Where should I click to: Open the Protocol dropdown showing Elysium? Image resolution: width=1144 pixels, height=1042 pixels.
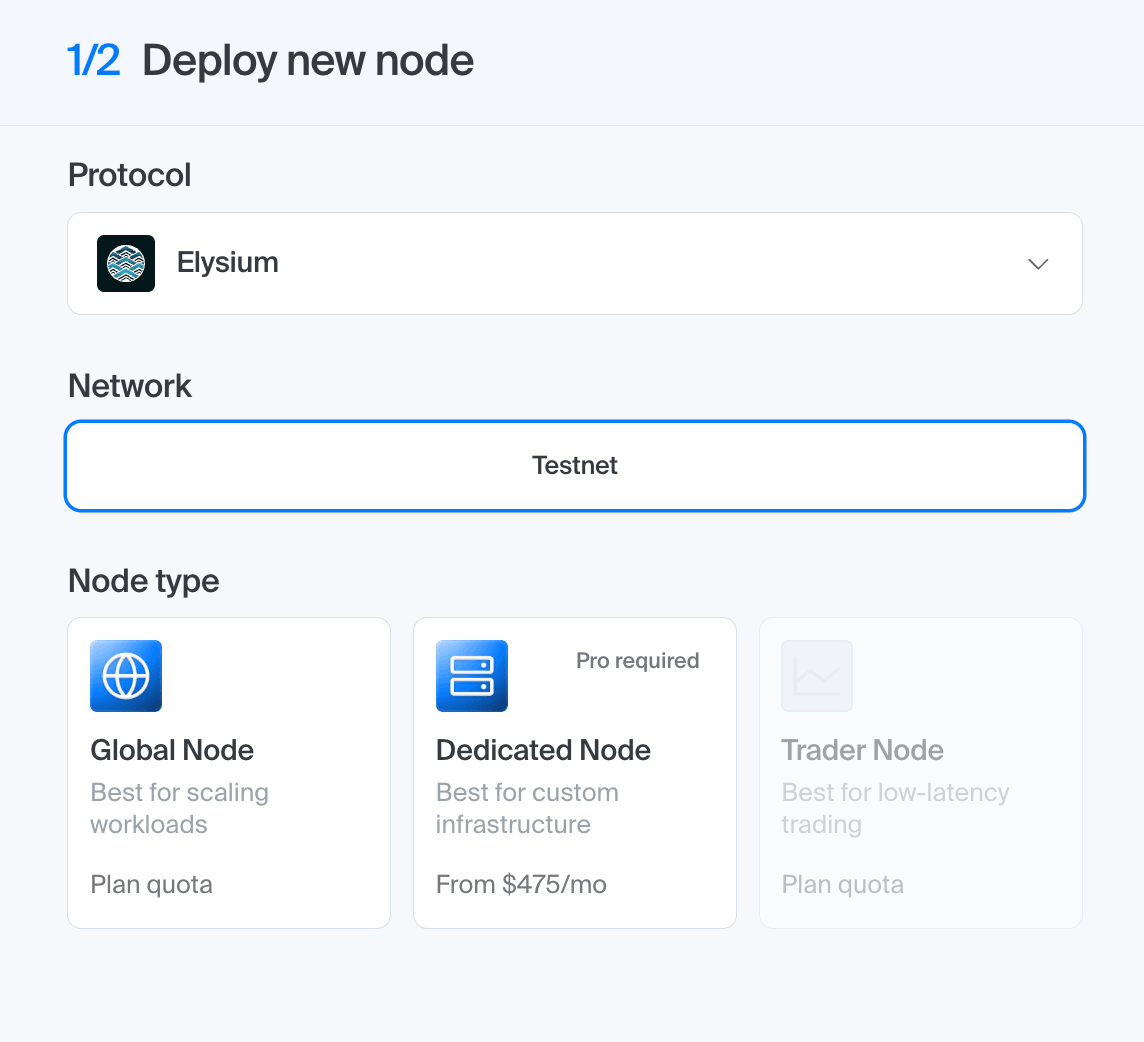click(575, 263)
